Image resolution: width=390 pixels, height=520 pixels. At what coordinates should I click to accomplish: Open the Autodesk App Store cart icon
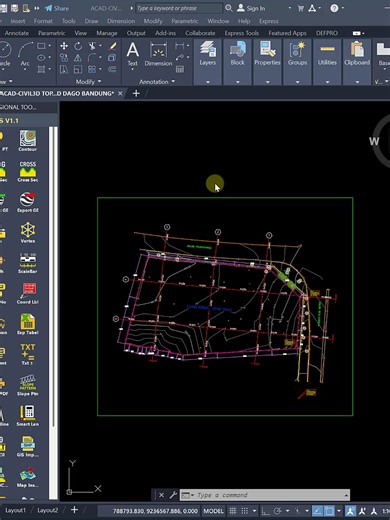[x=301, y=8]
